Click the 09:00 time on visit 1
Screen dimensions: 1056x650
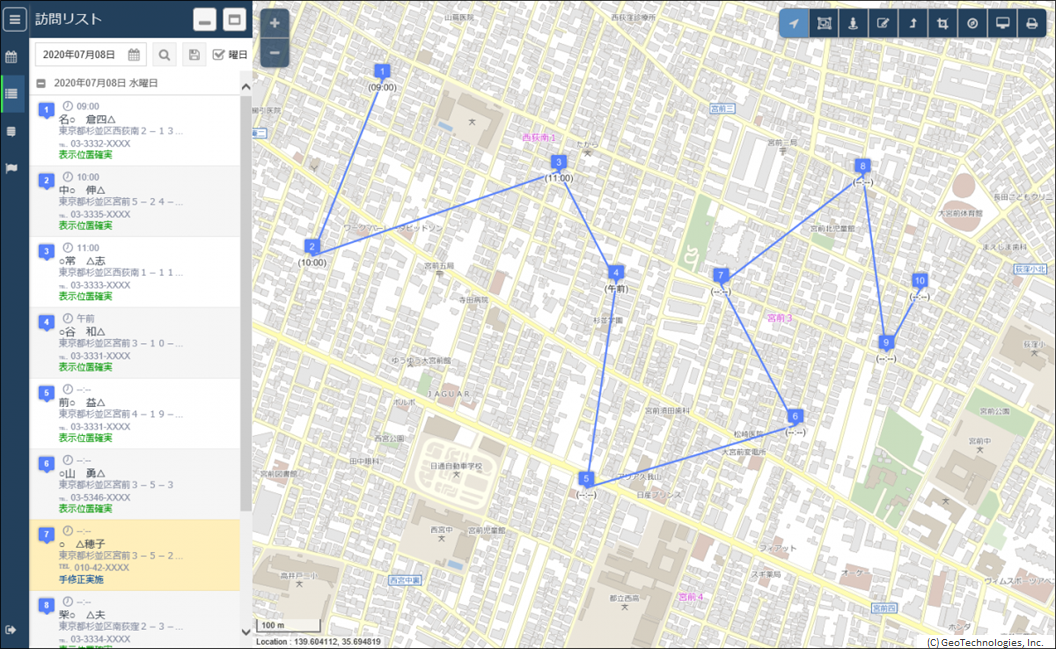click(88, 106)
